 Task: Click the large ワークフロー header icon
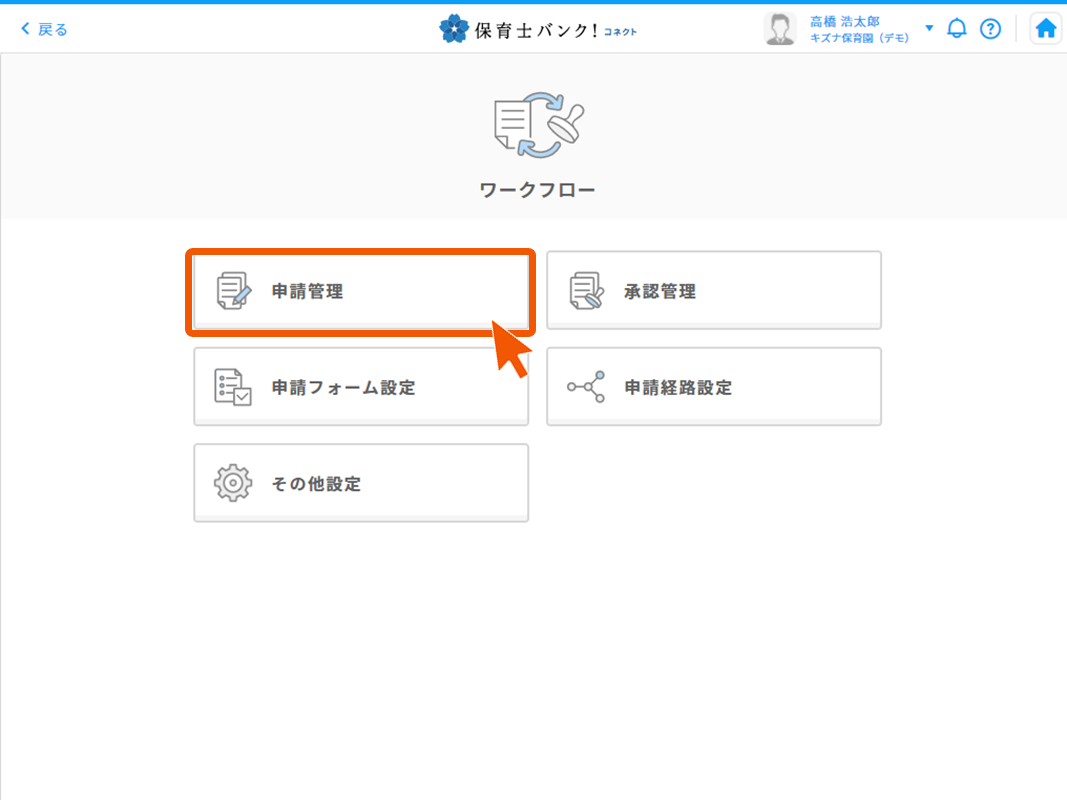click(x=537, y=125)
